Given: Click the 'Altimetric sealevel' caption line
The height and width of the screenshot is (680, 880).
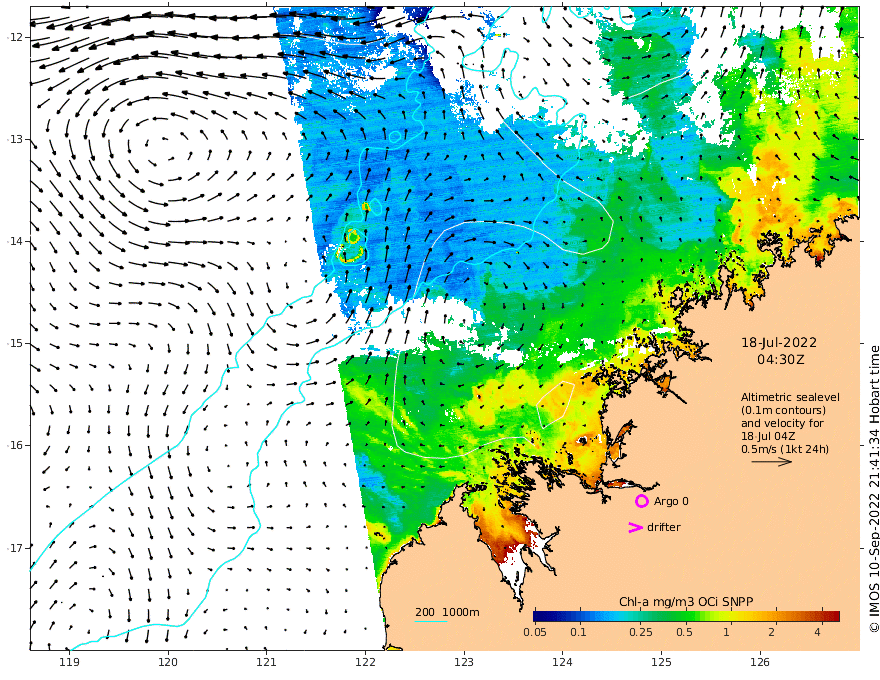Looking at the screenshot, I should click(x=790, y=397).
